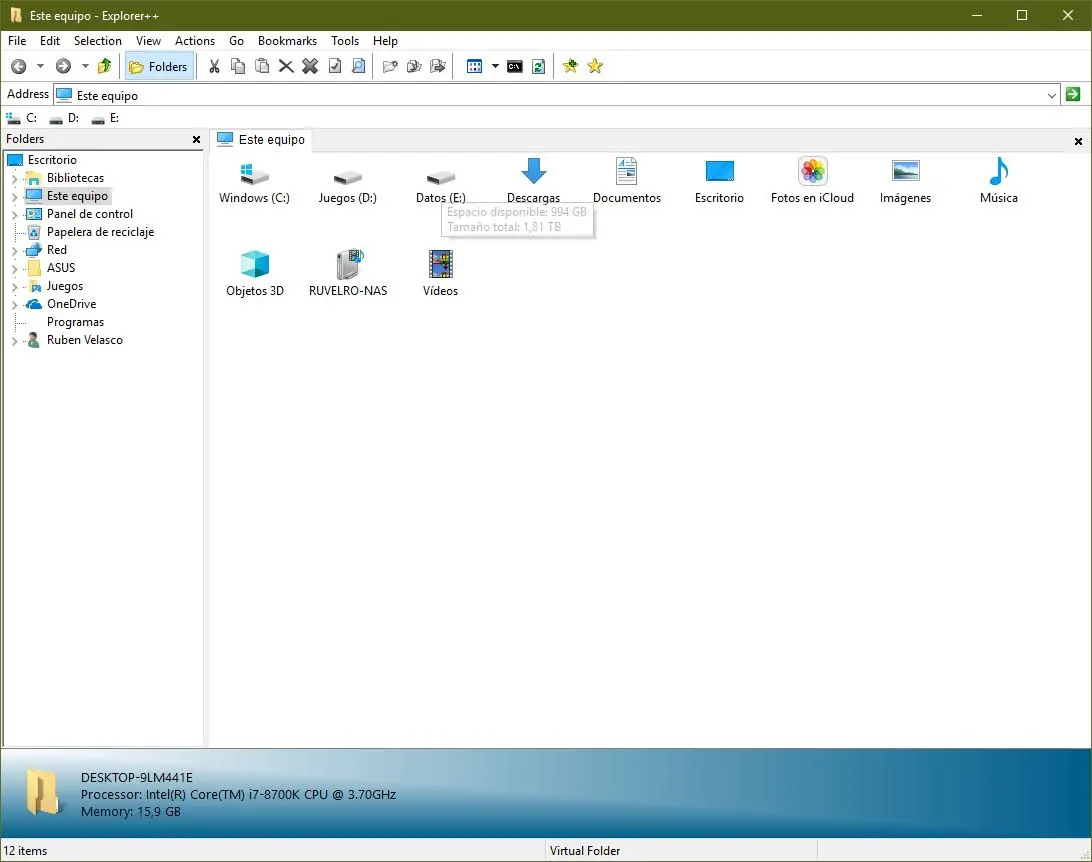Click the Cut scissors icon in toolbar
The image size is (1092, 862).
(213, 67)
